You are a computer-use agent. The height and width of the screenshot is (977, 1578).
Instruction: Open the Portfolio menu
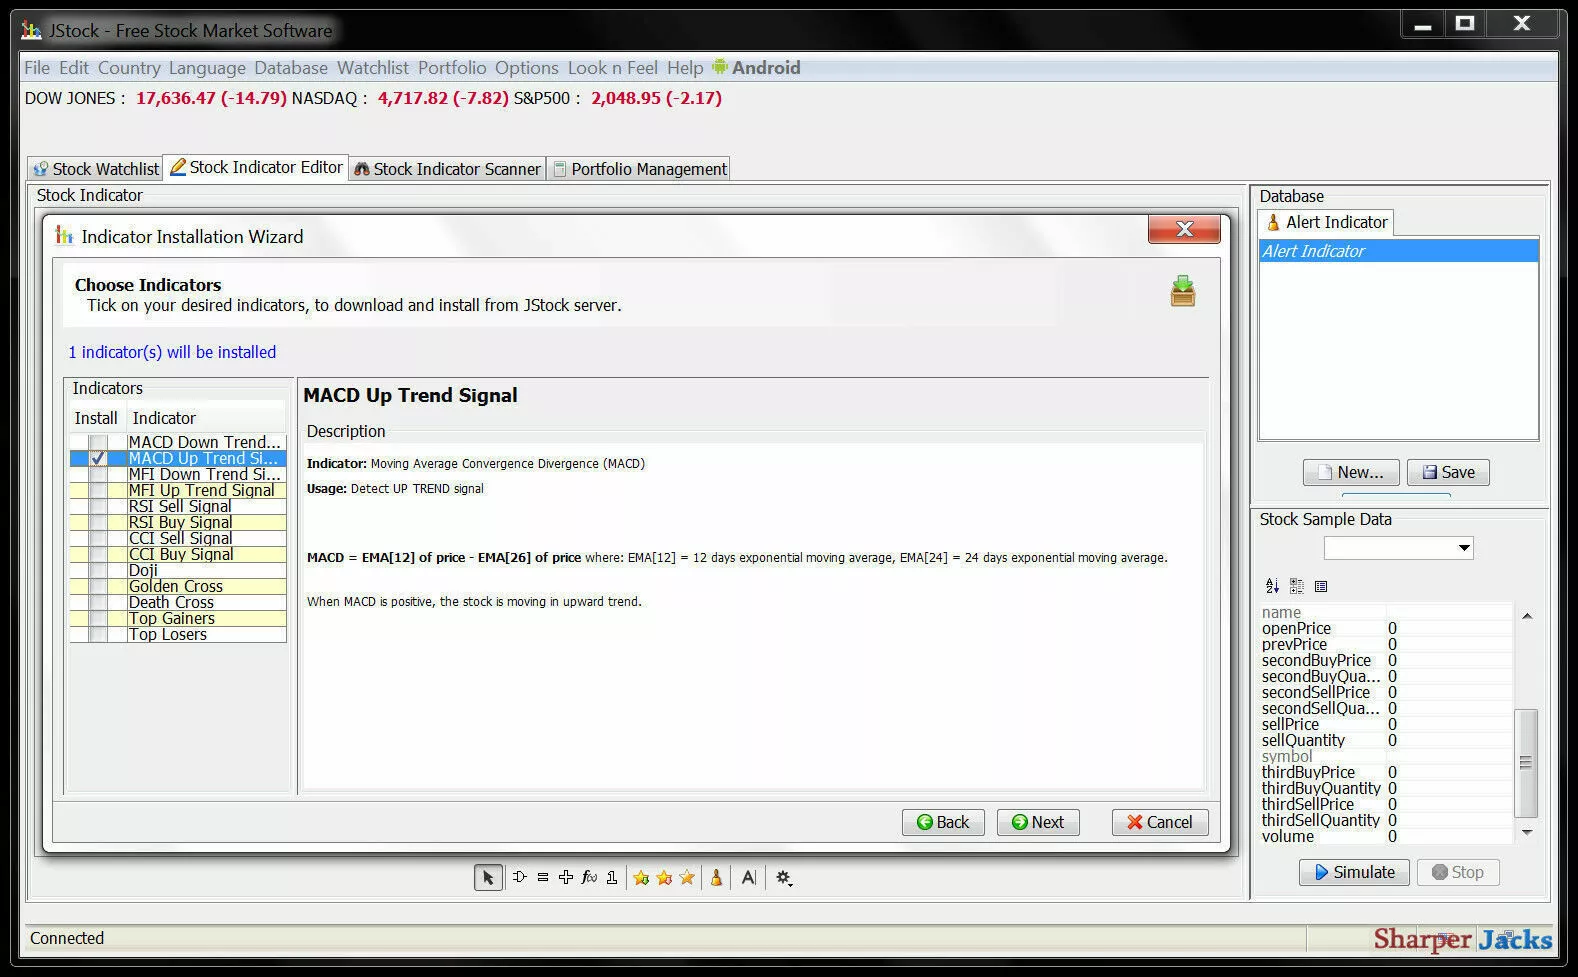(x=452, y=68)
